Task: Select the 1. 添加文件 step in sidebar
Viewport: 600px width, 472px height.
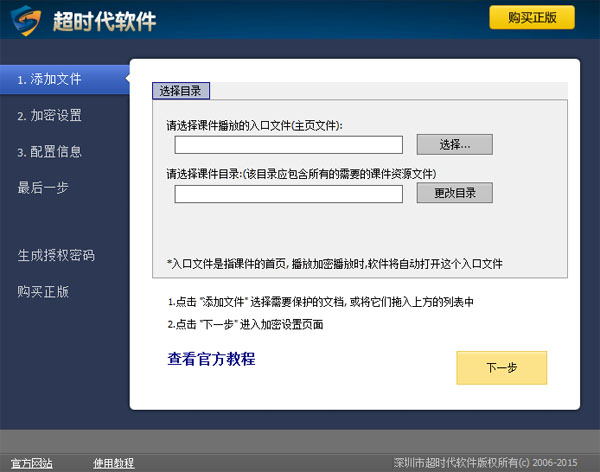Action: pos(65,80)
